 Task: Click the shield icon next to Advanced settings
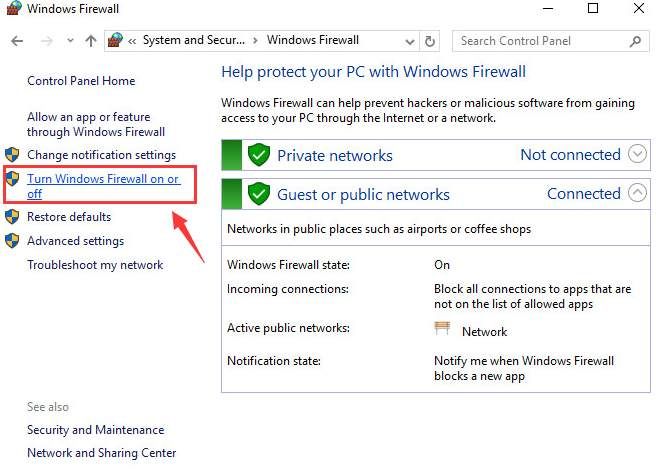tap(12, 241)
